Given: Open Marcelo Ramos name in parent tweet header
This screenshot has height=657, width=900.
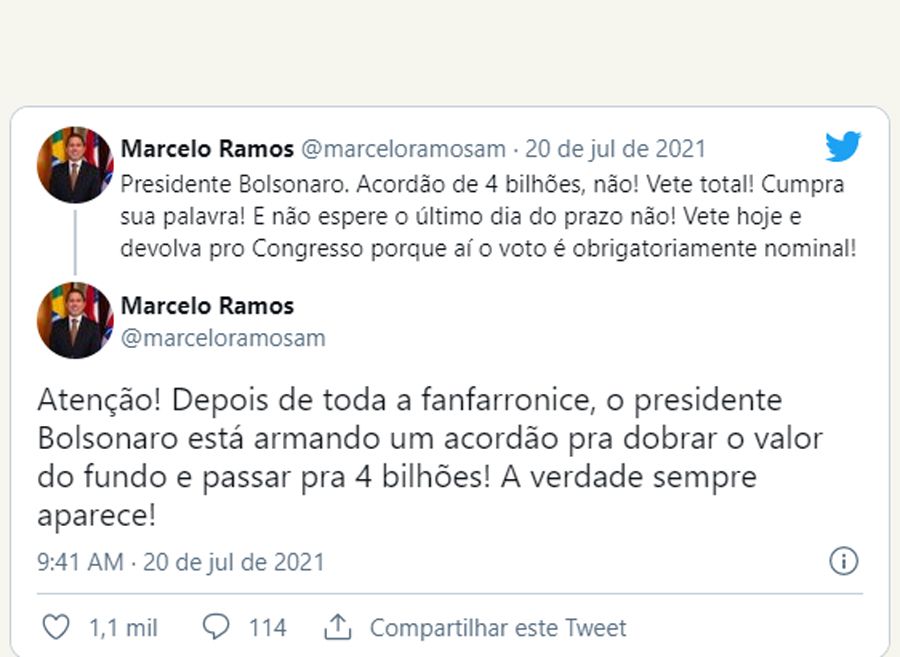Looking at the screenshot, I should pyautogui.click(x=207, y=149).
